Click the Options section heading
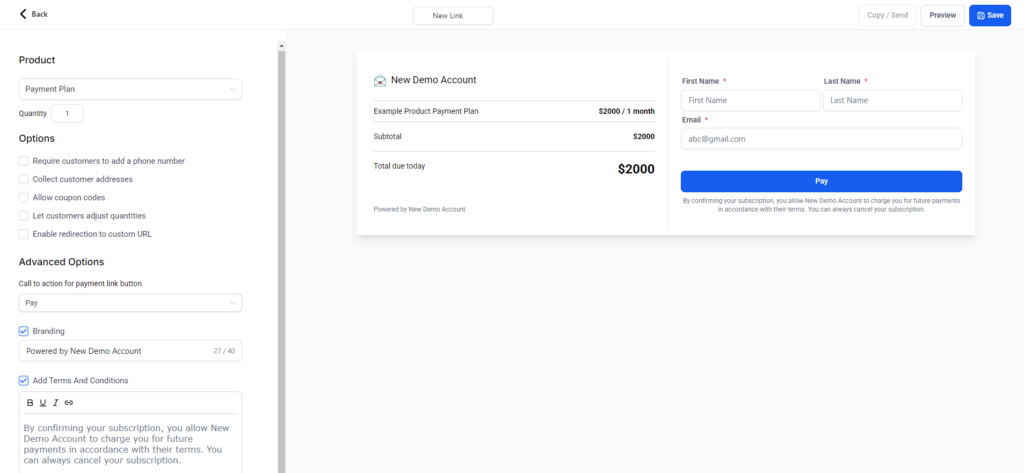This screenshot has height=473, width=1024. click(37, 139)
